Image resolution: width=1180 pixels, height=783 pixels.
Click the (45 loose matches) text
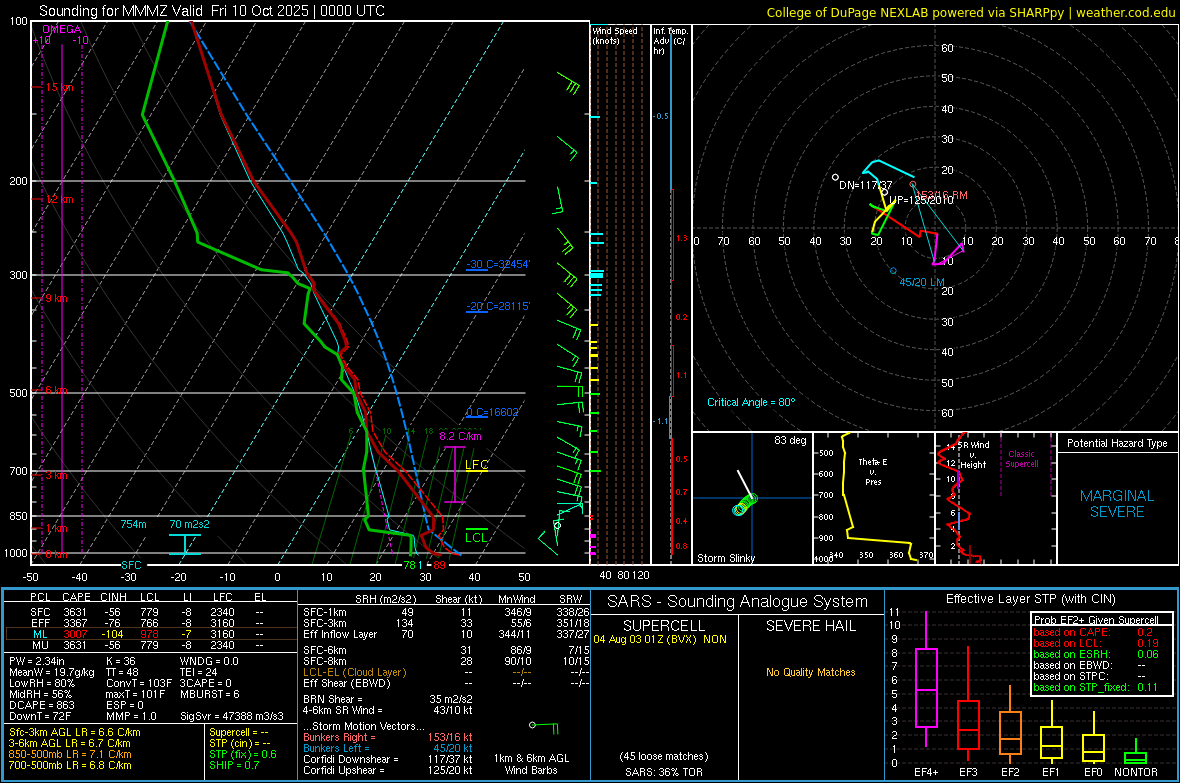click(x=663, y=756)
